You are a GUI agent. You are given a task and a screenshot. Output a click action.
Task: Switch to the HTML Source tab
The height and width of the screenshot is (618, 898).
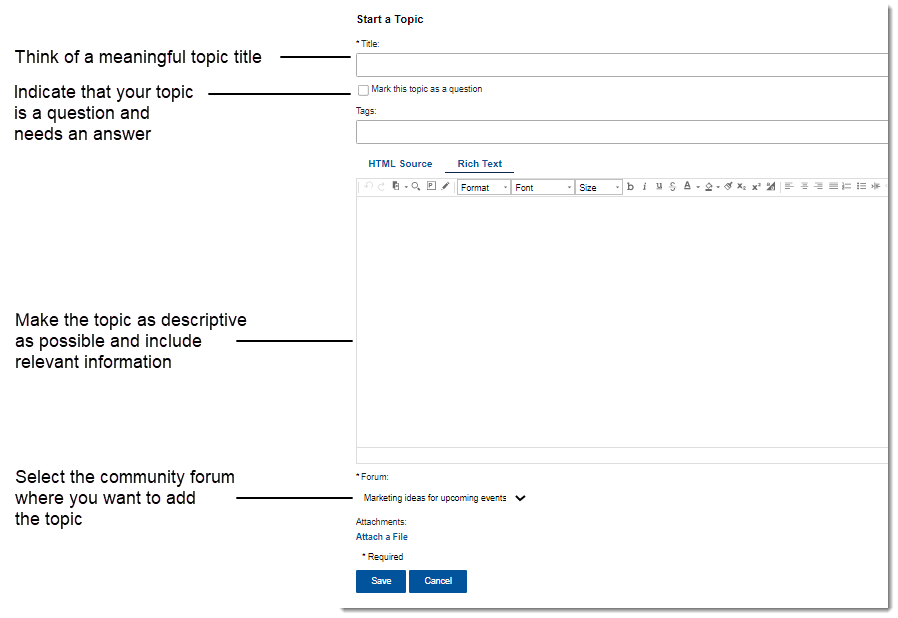(x=400, y=163)
